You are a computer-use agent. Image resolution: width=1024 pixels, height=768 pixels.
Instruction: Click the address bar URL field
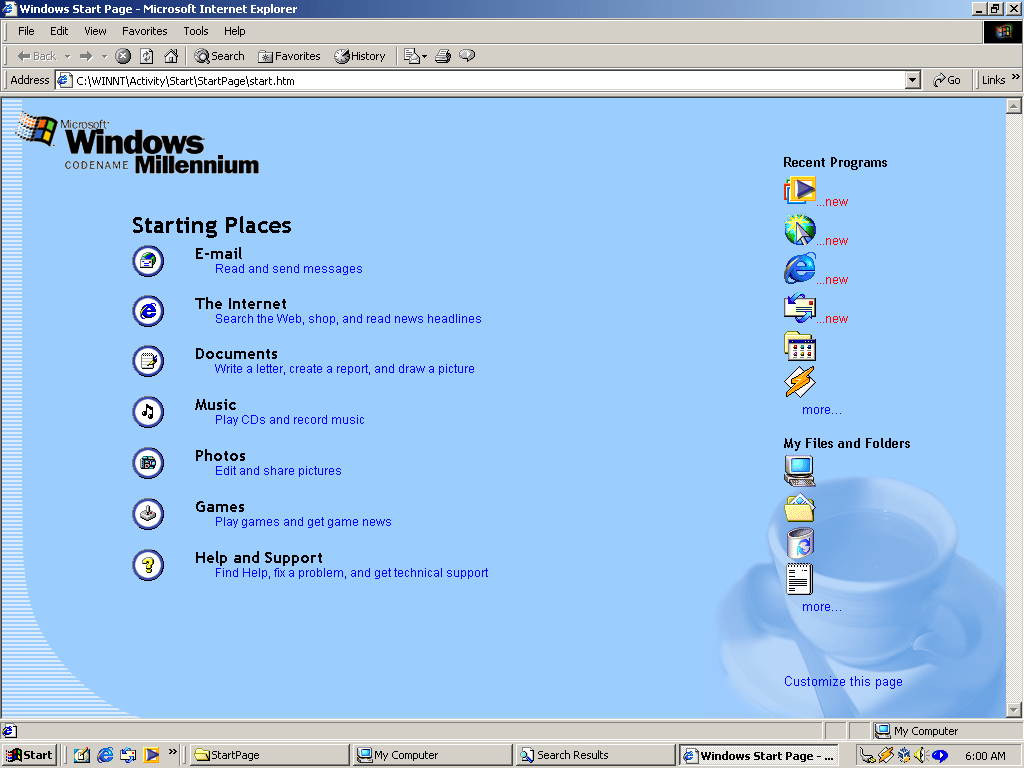(x=480, y=80)
